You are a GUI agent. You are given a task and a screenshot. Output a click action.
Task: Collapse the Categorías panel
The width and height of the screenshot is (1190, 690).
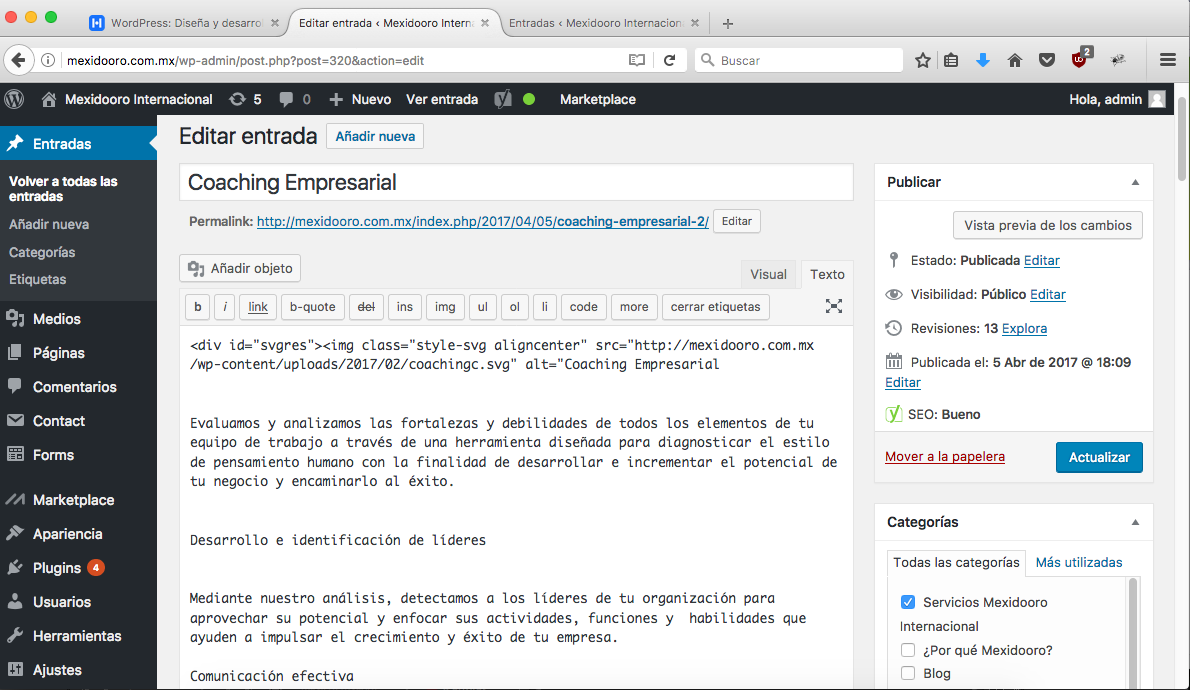pyautogui.click(x=1135, y=522)
